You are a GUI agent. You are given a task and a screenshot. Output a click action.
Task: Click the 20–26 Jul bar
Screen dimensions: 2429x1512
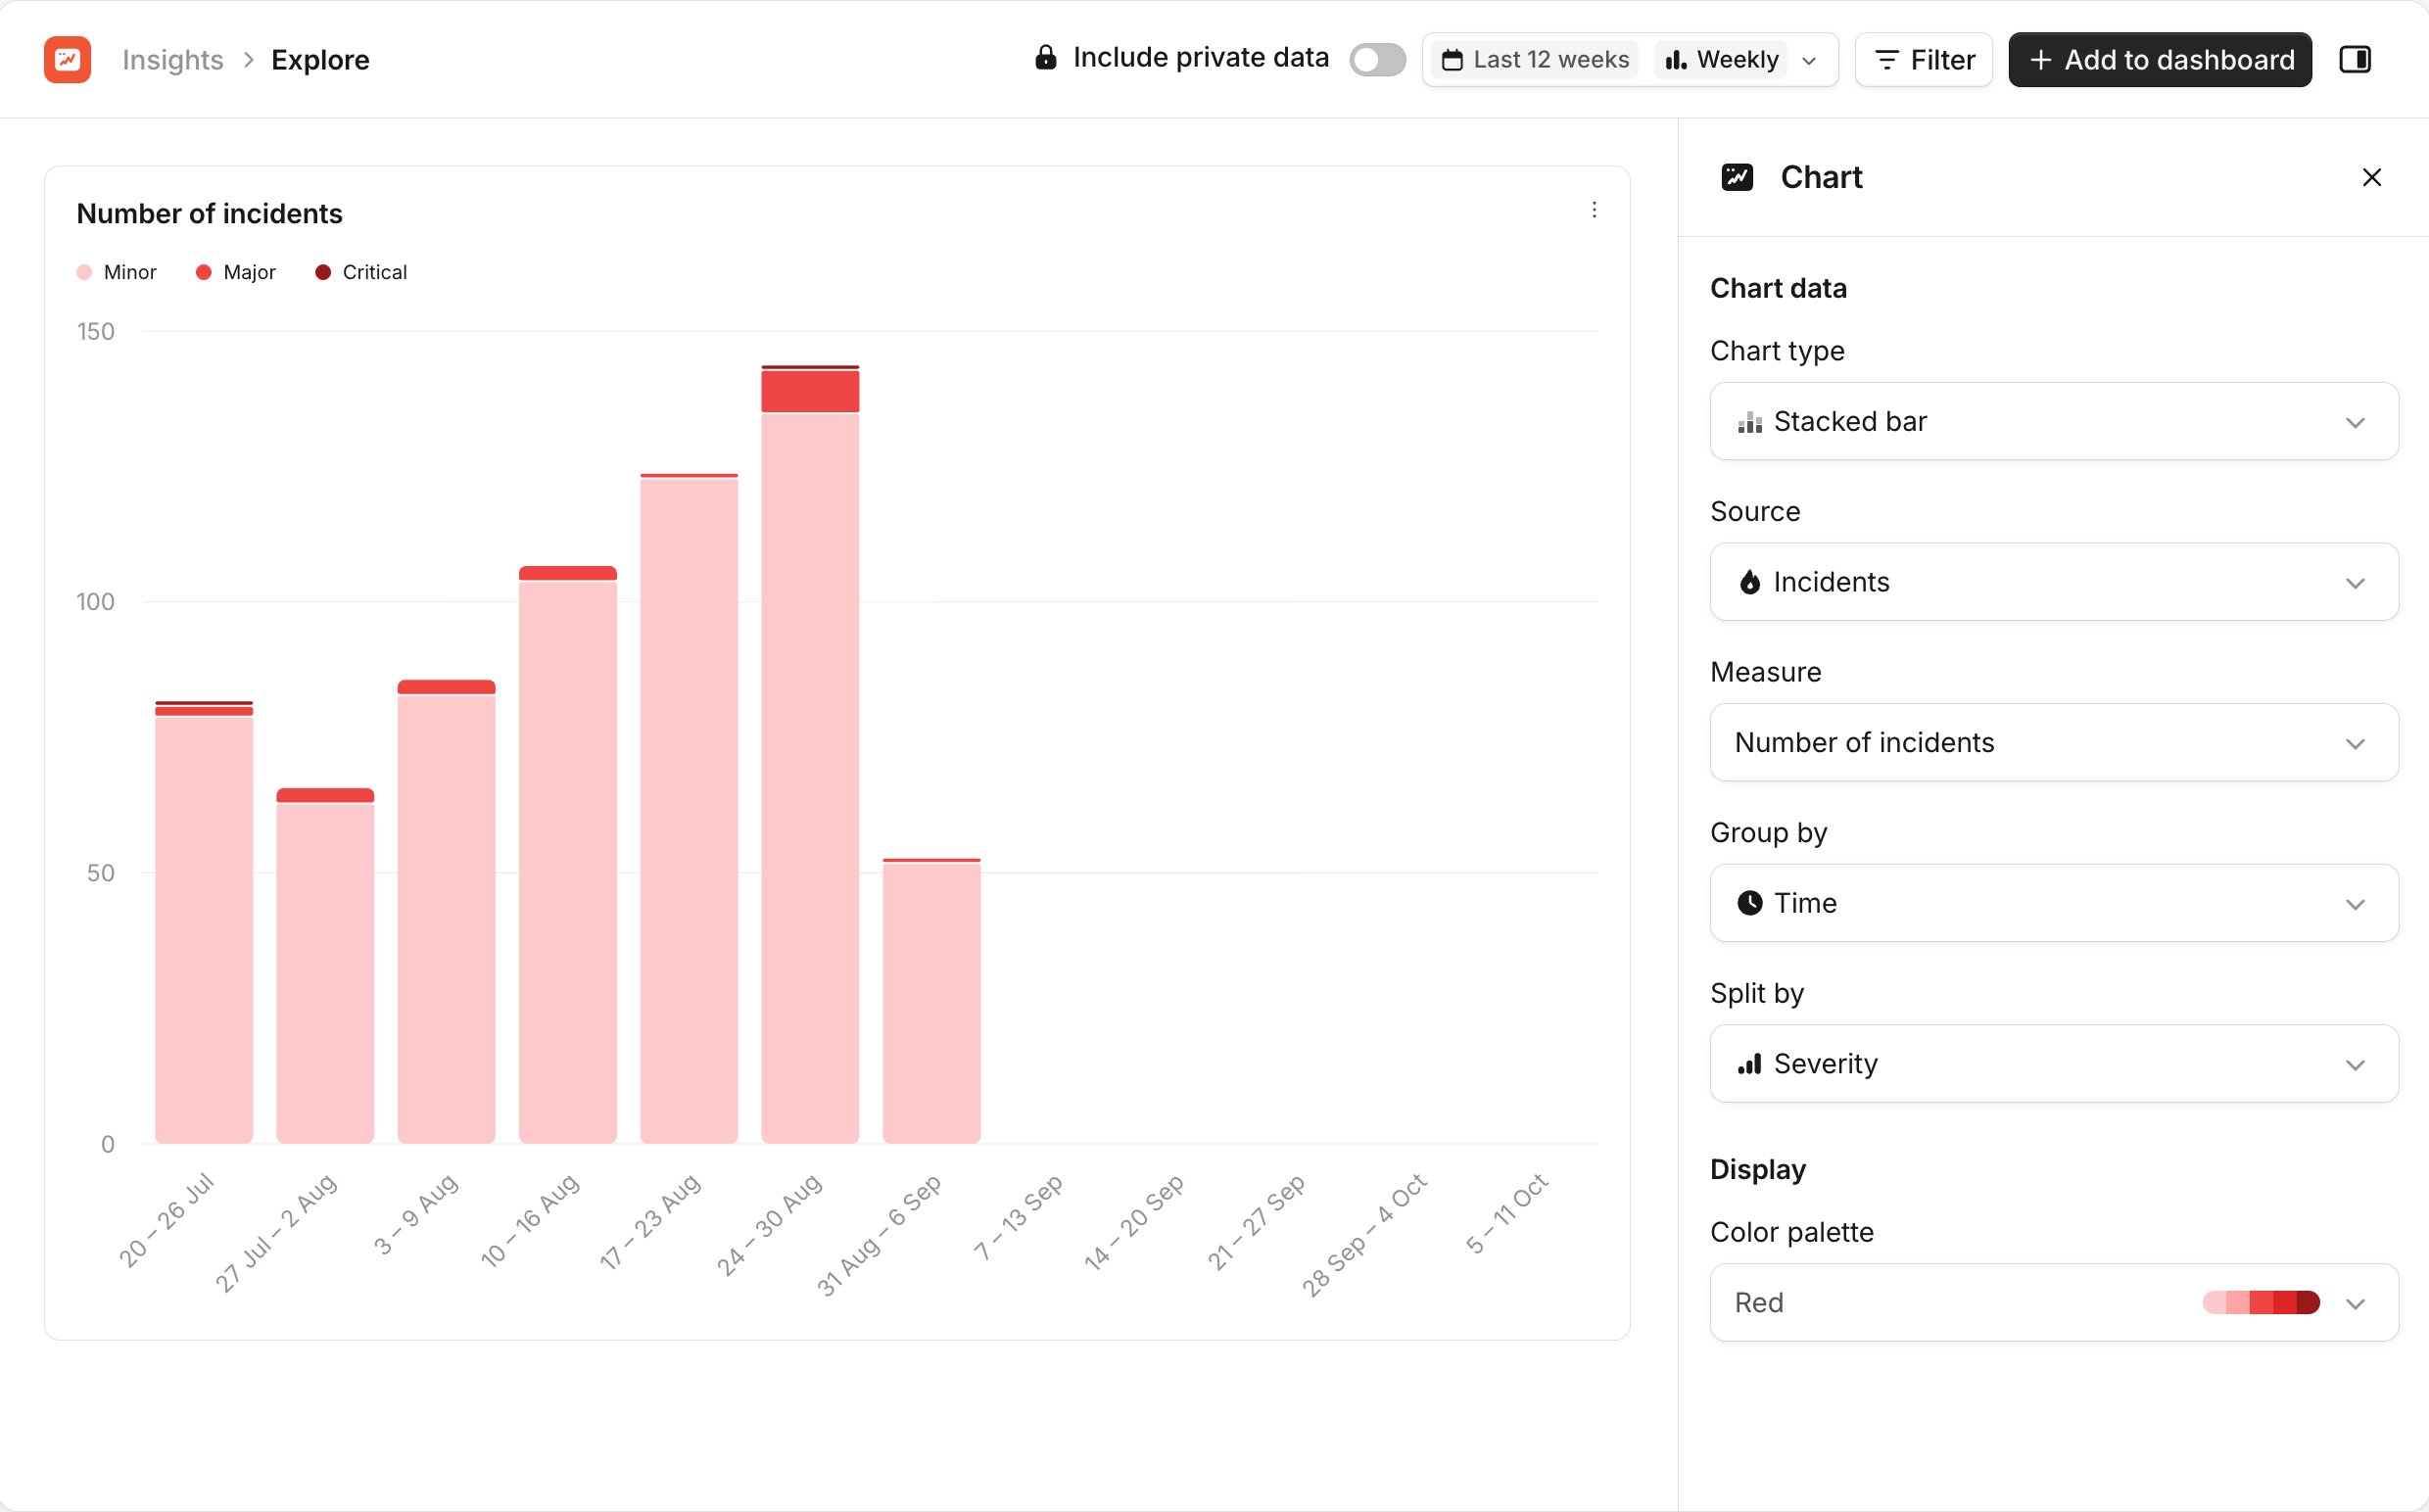coord(203,923)
